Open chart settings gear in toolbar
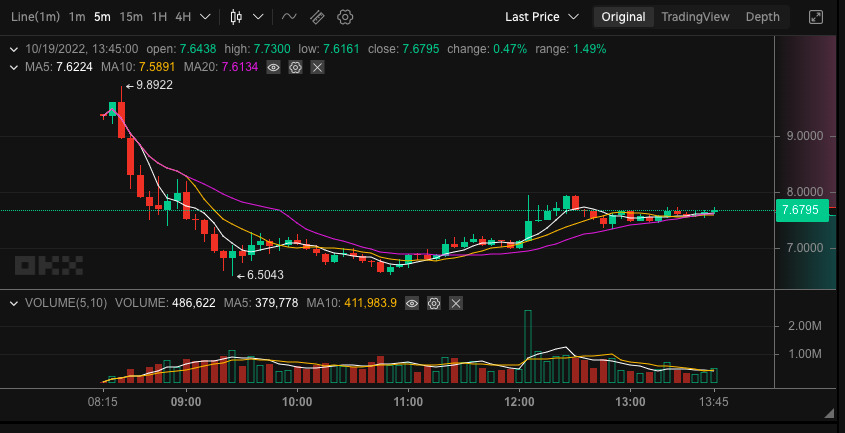Screen dimensions: 845x433 (345, 17)
